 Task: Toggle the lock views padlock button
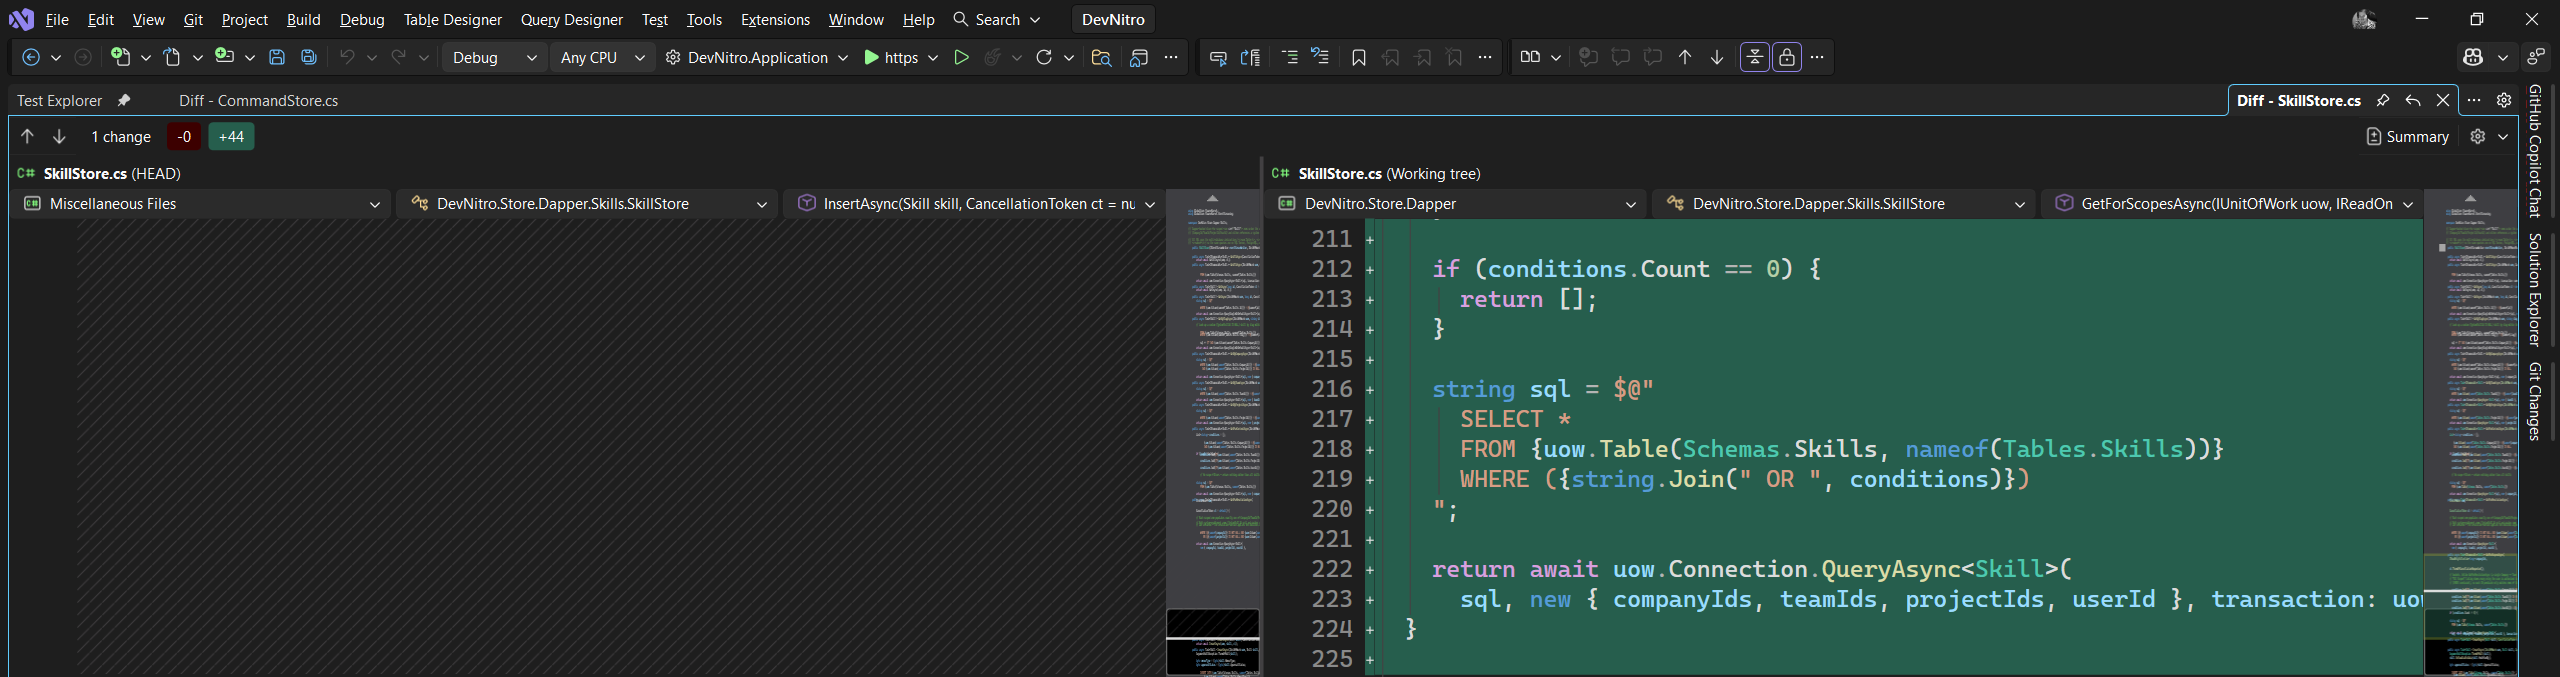click(x=1787, y=58)
